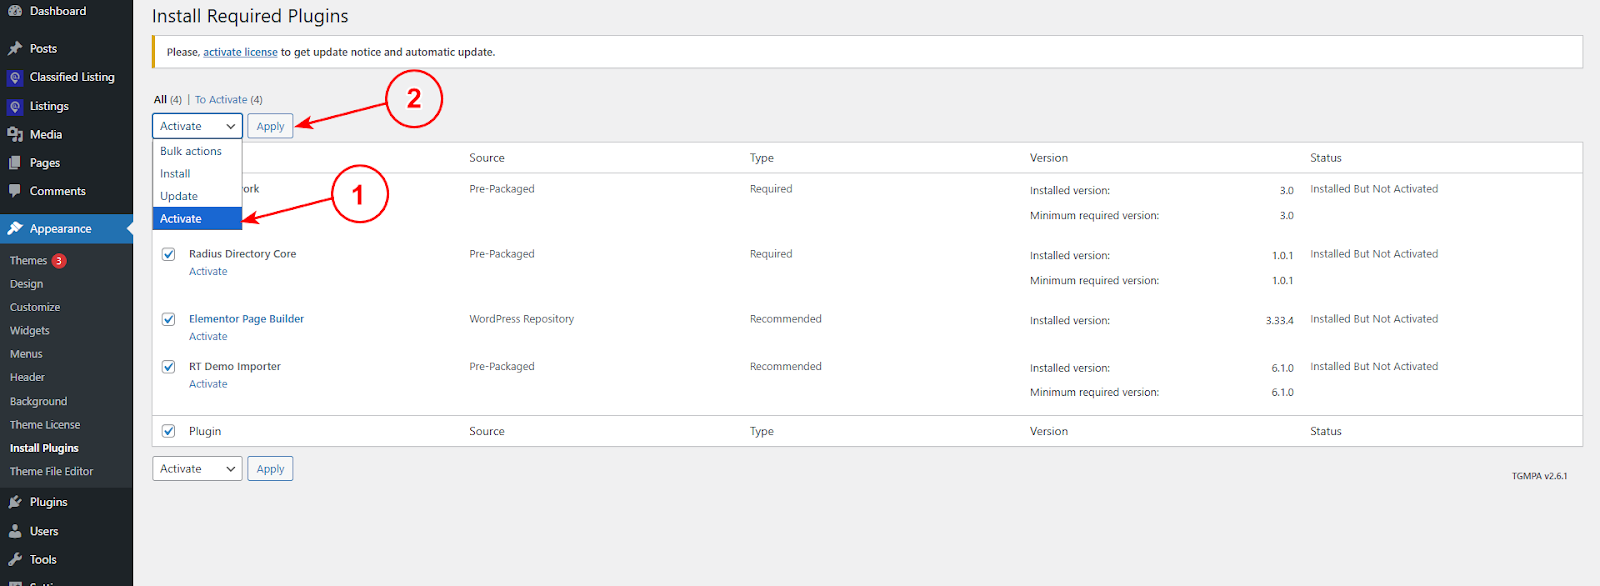Click the Plugins plug icon

tap(15, 502)
